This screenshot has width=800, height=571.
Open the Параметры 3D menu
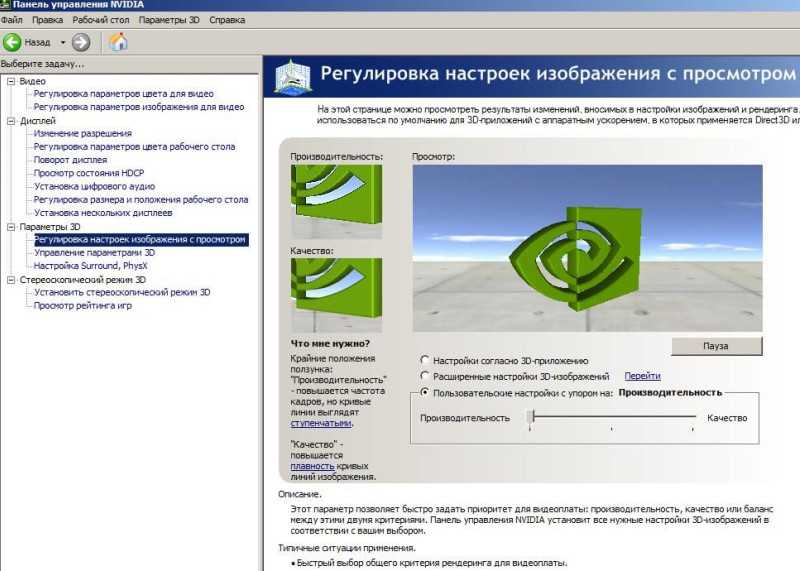[x=169, y=20]
